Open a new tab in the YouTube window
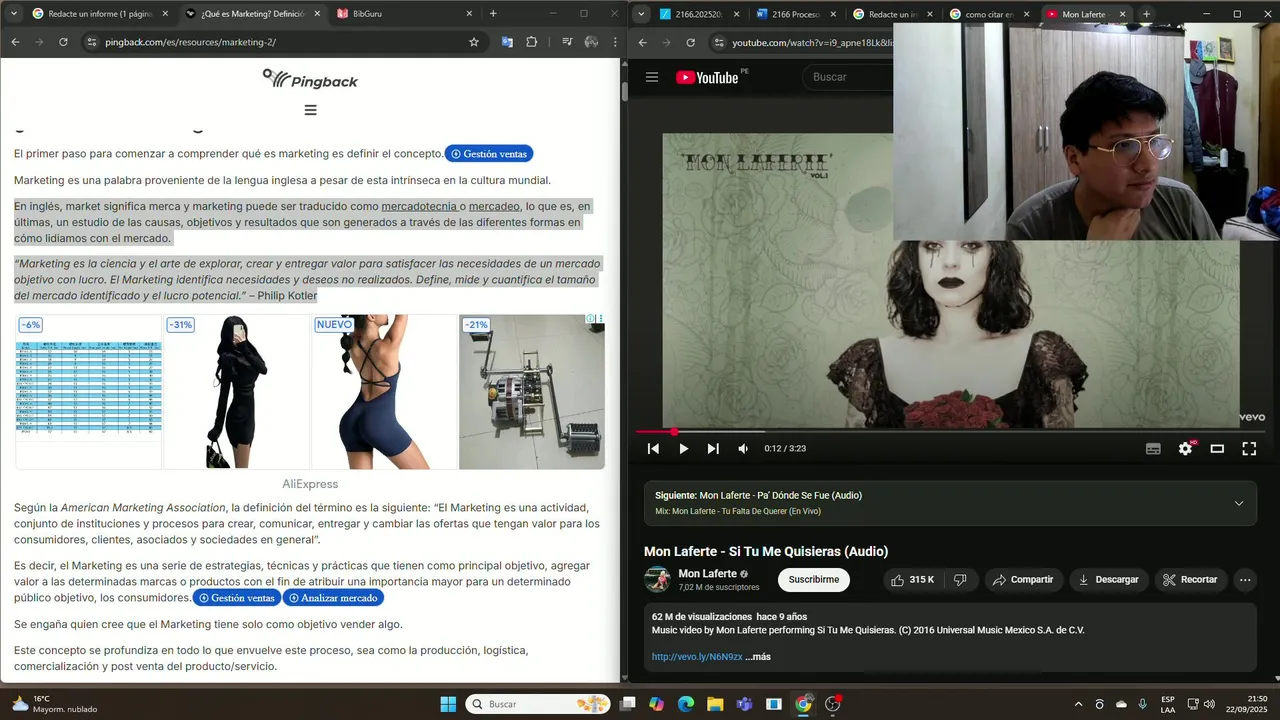 [1147, 14]
